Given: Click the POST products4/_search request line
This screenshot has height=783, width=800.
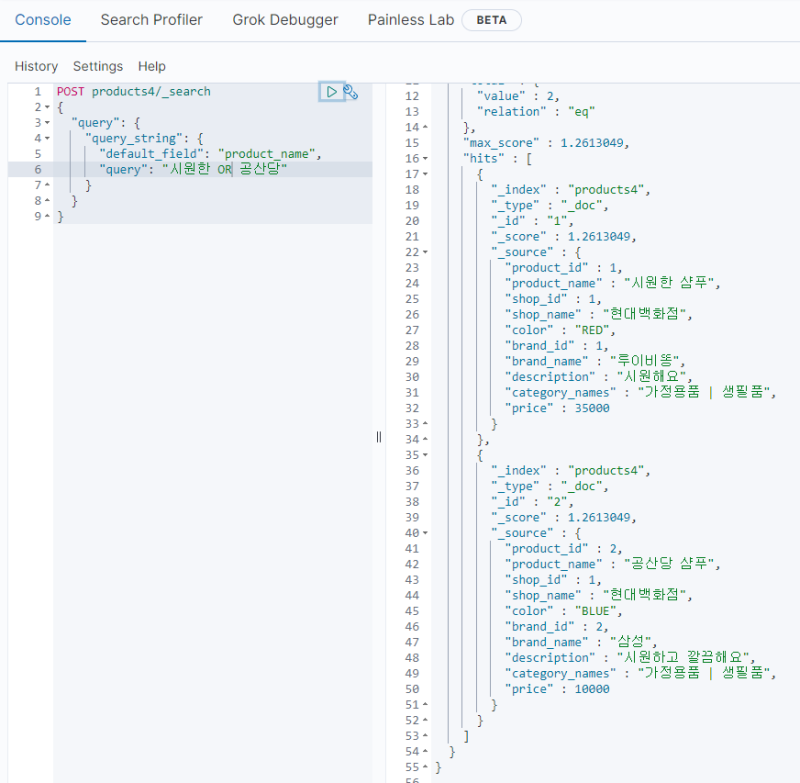Looking at the screenshot, I should [133, 92].
